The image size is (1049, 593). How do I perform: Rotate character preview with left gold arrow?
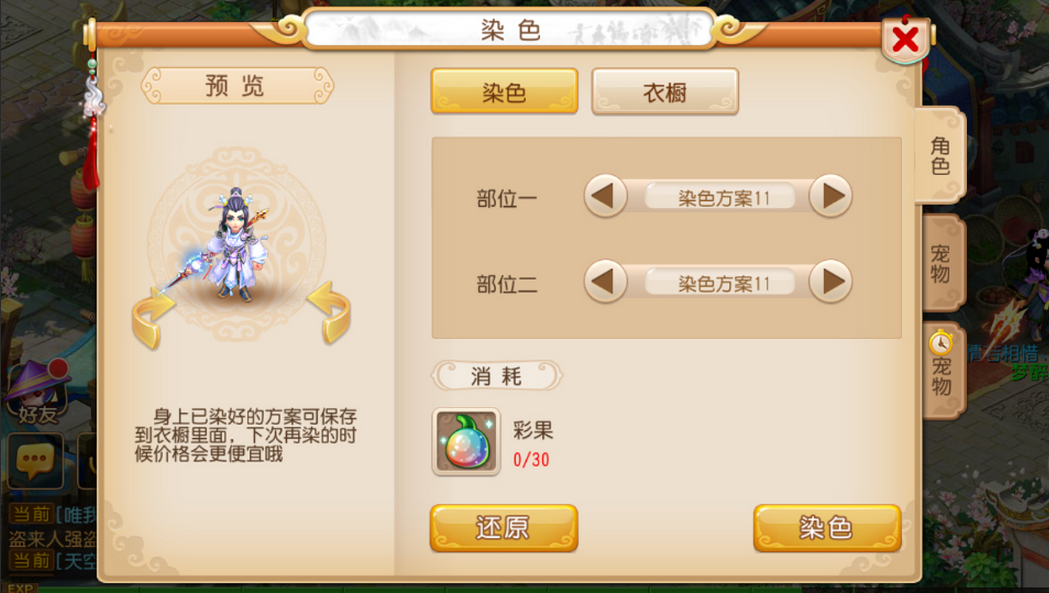tap(153, 319)
